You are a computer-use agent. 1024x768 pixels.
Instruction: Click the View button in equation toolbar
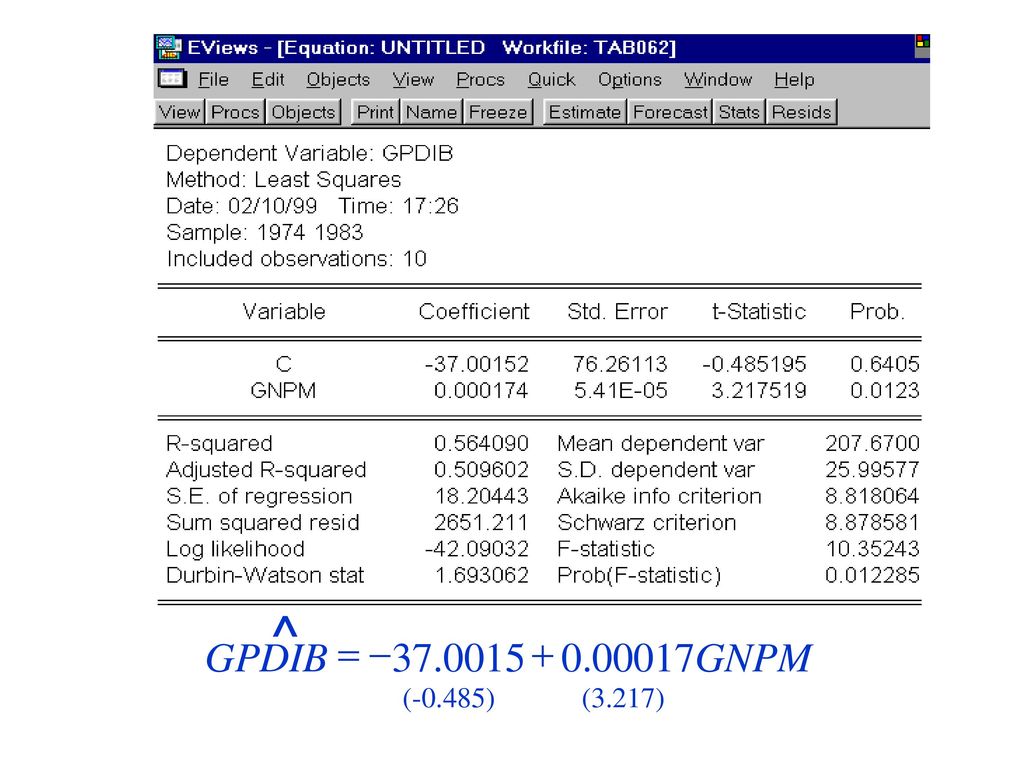(180, 112)
